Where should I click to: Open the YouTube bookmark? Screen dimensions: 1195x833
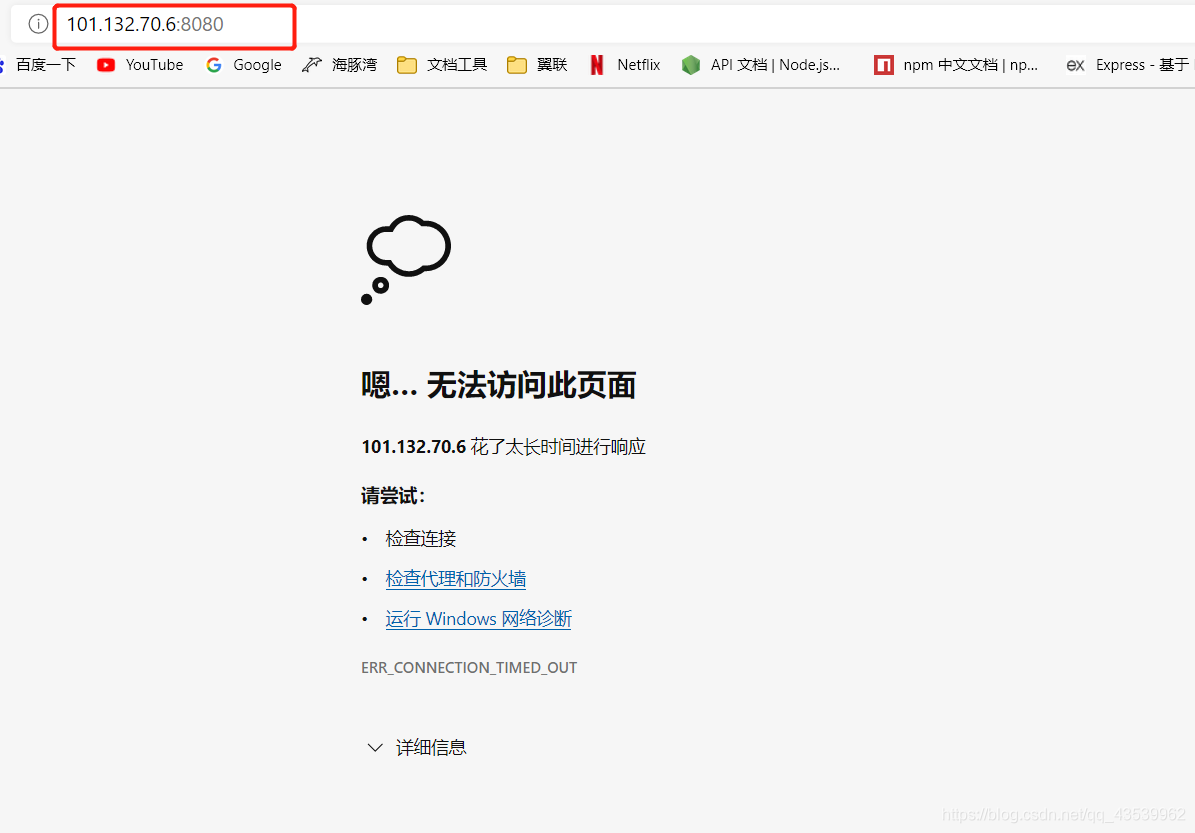coord(140,65)
